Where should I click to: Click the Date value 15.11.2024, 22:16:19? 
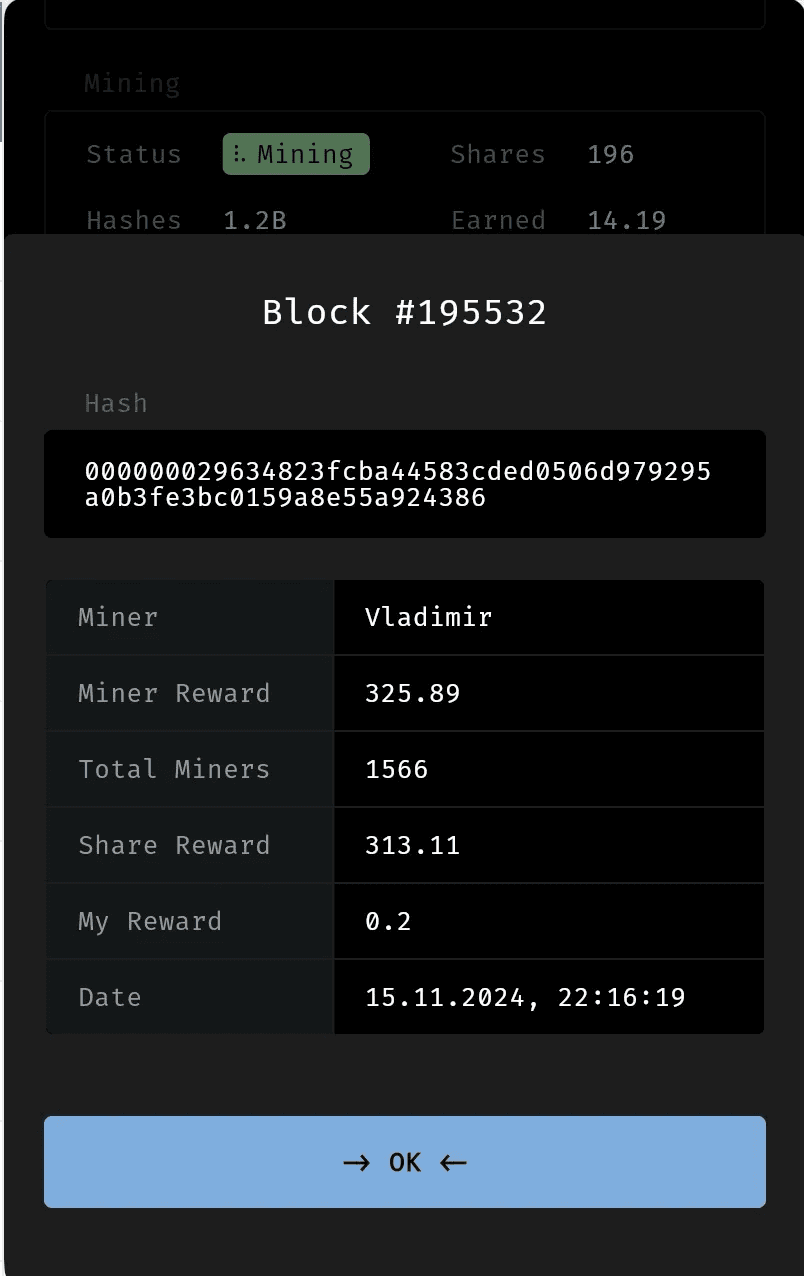[x=525, y=997]
